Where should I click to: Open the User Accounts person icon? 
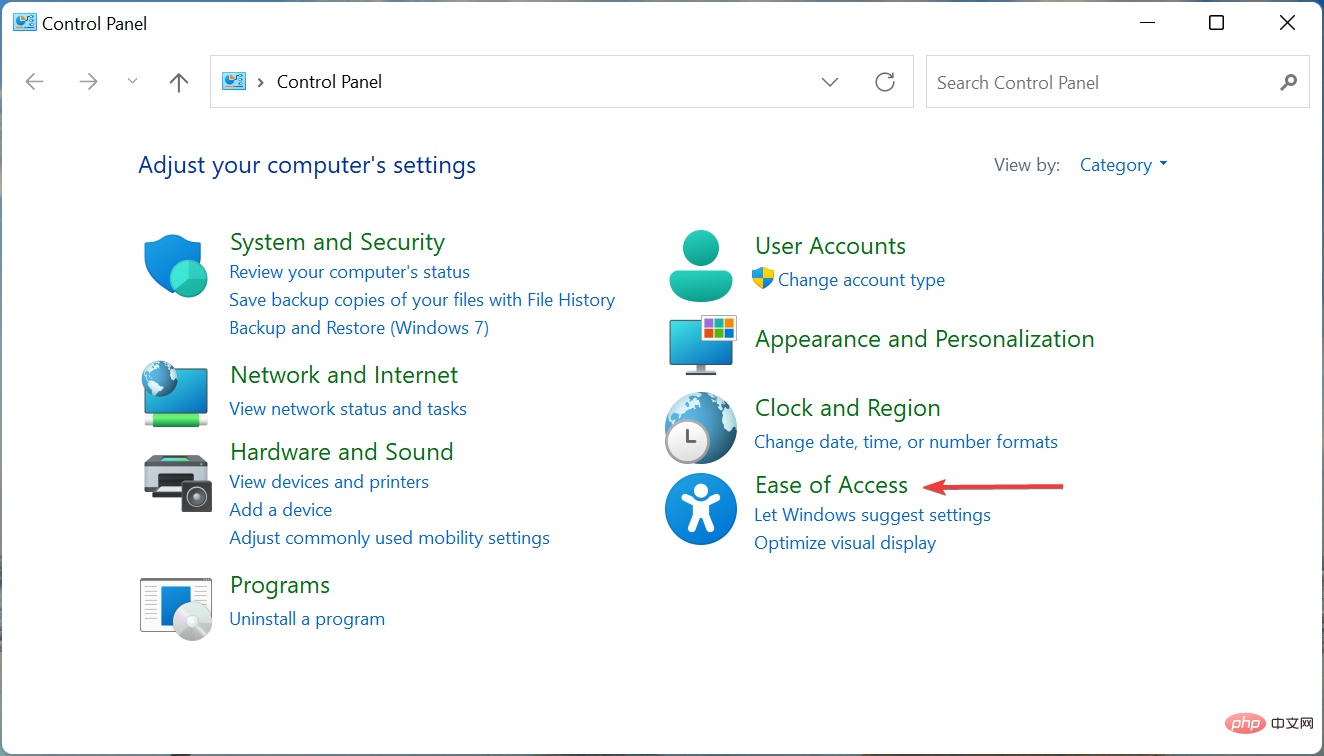[701, 265]
